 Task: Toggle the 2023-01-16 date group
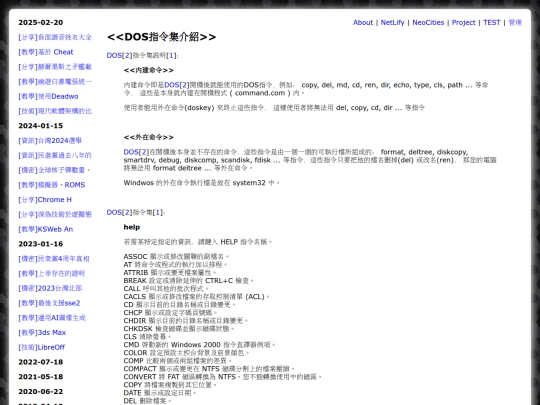(x=41, y=244)
